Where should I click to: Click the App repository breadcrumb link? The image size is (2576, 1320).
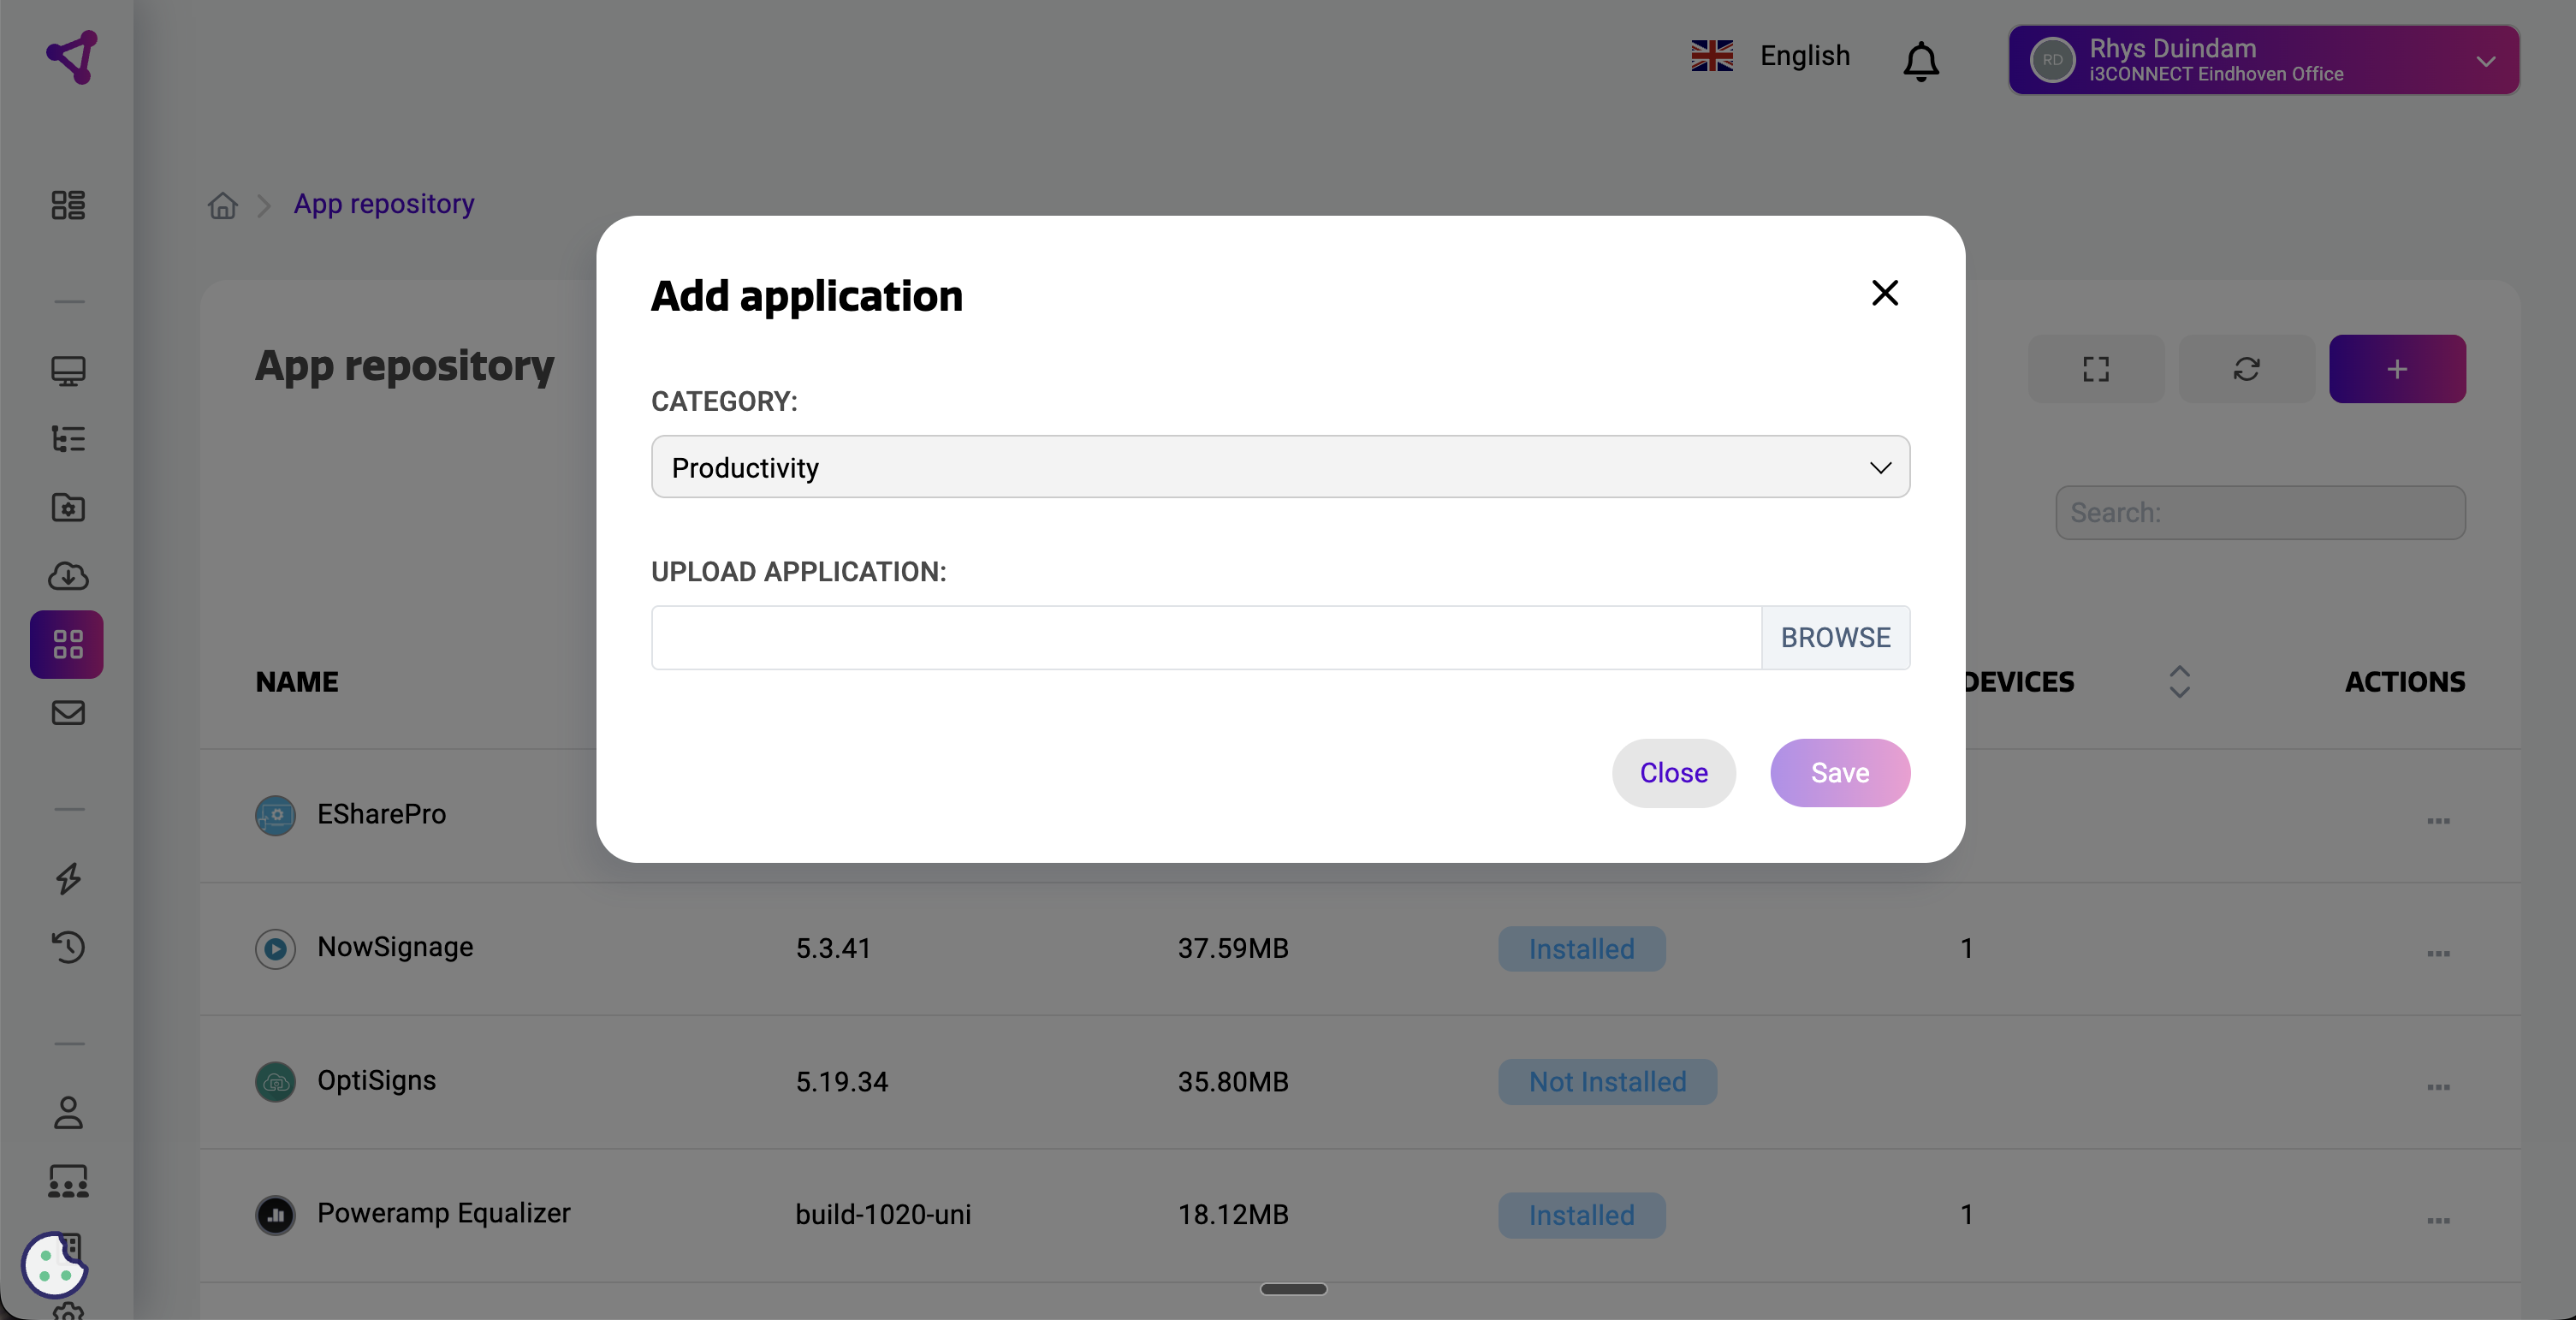384,204
